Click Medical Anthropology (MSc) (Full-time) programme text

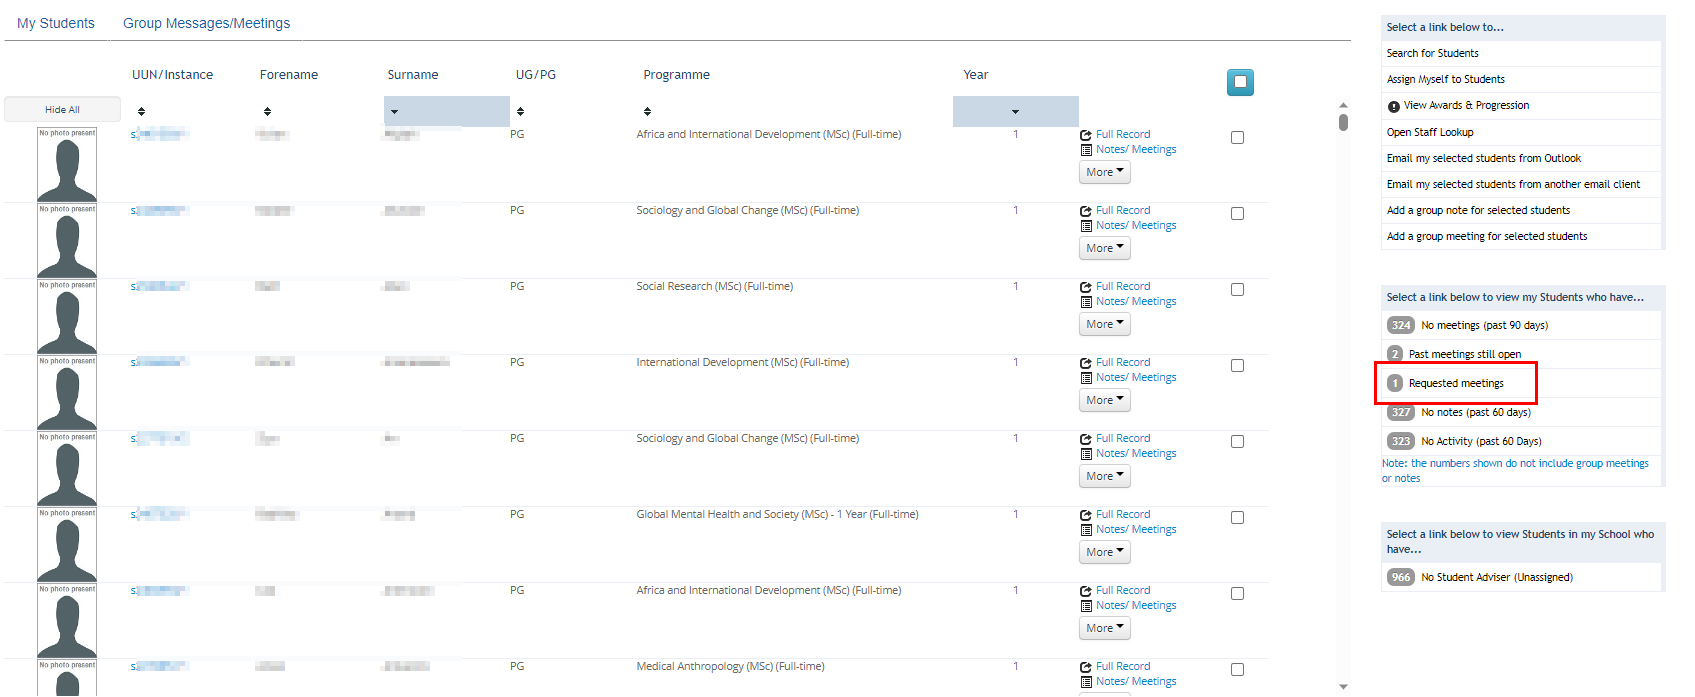coord(730,667)
